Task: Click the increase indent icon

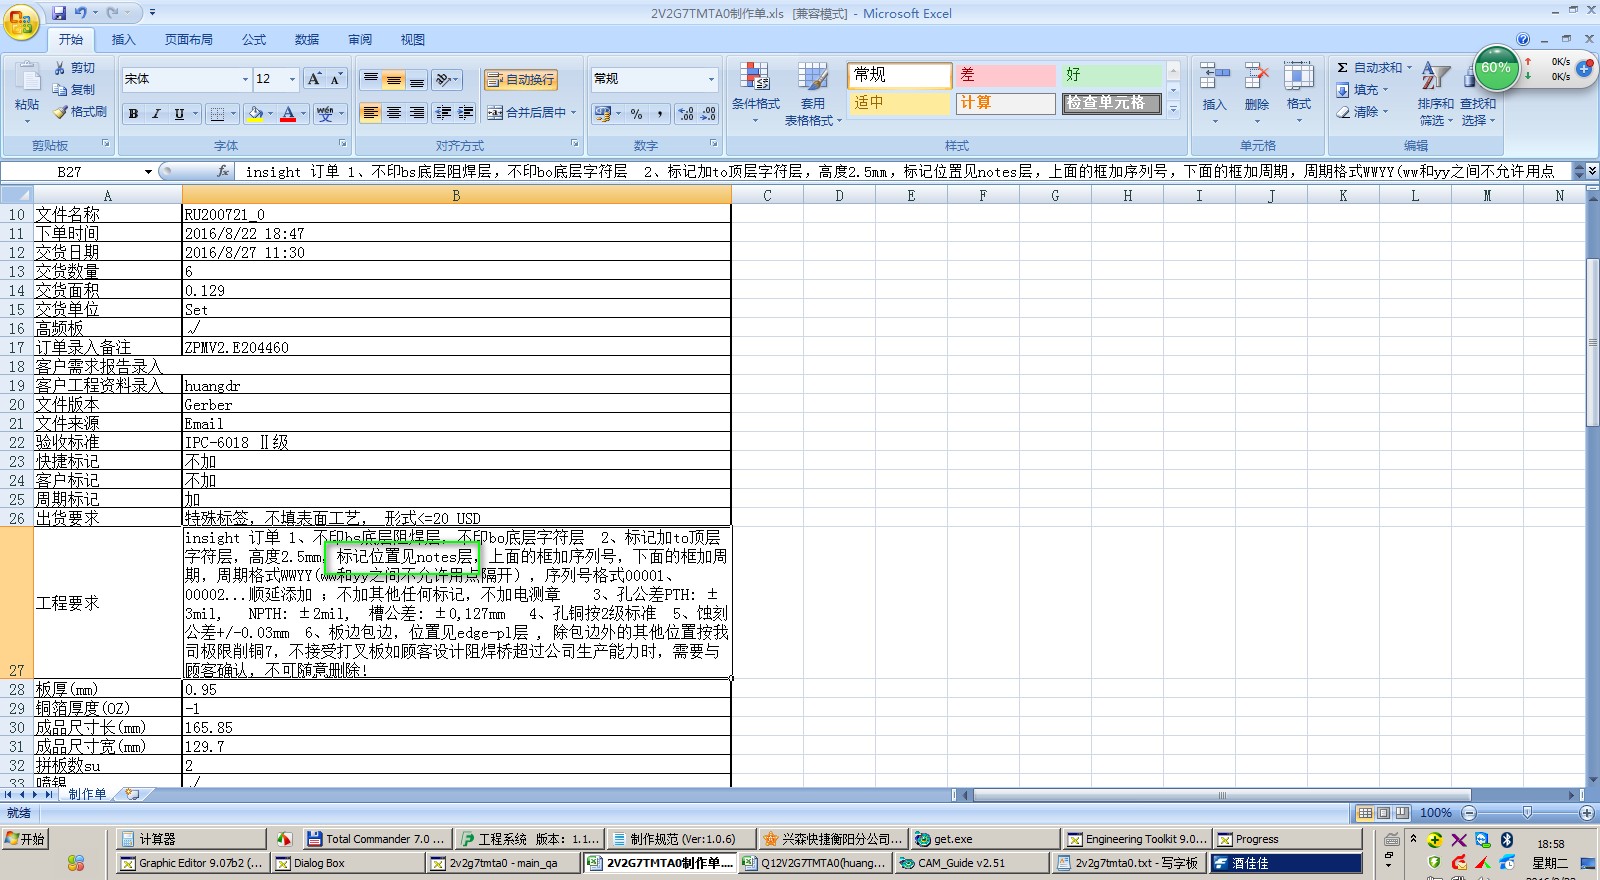Action: 466,113
